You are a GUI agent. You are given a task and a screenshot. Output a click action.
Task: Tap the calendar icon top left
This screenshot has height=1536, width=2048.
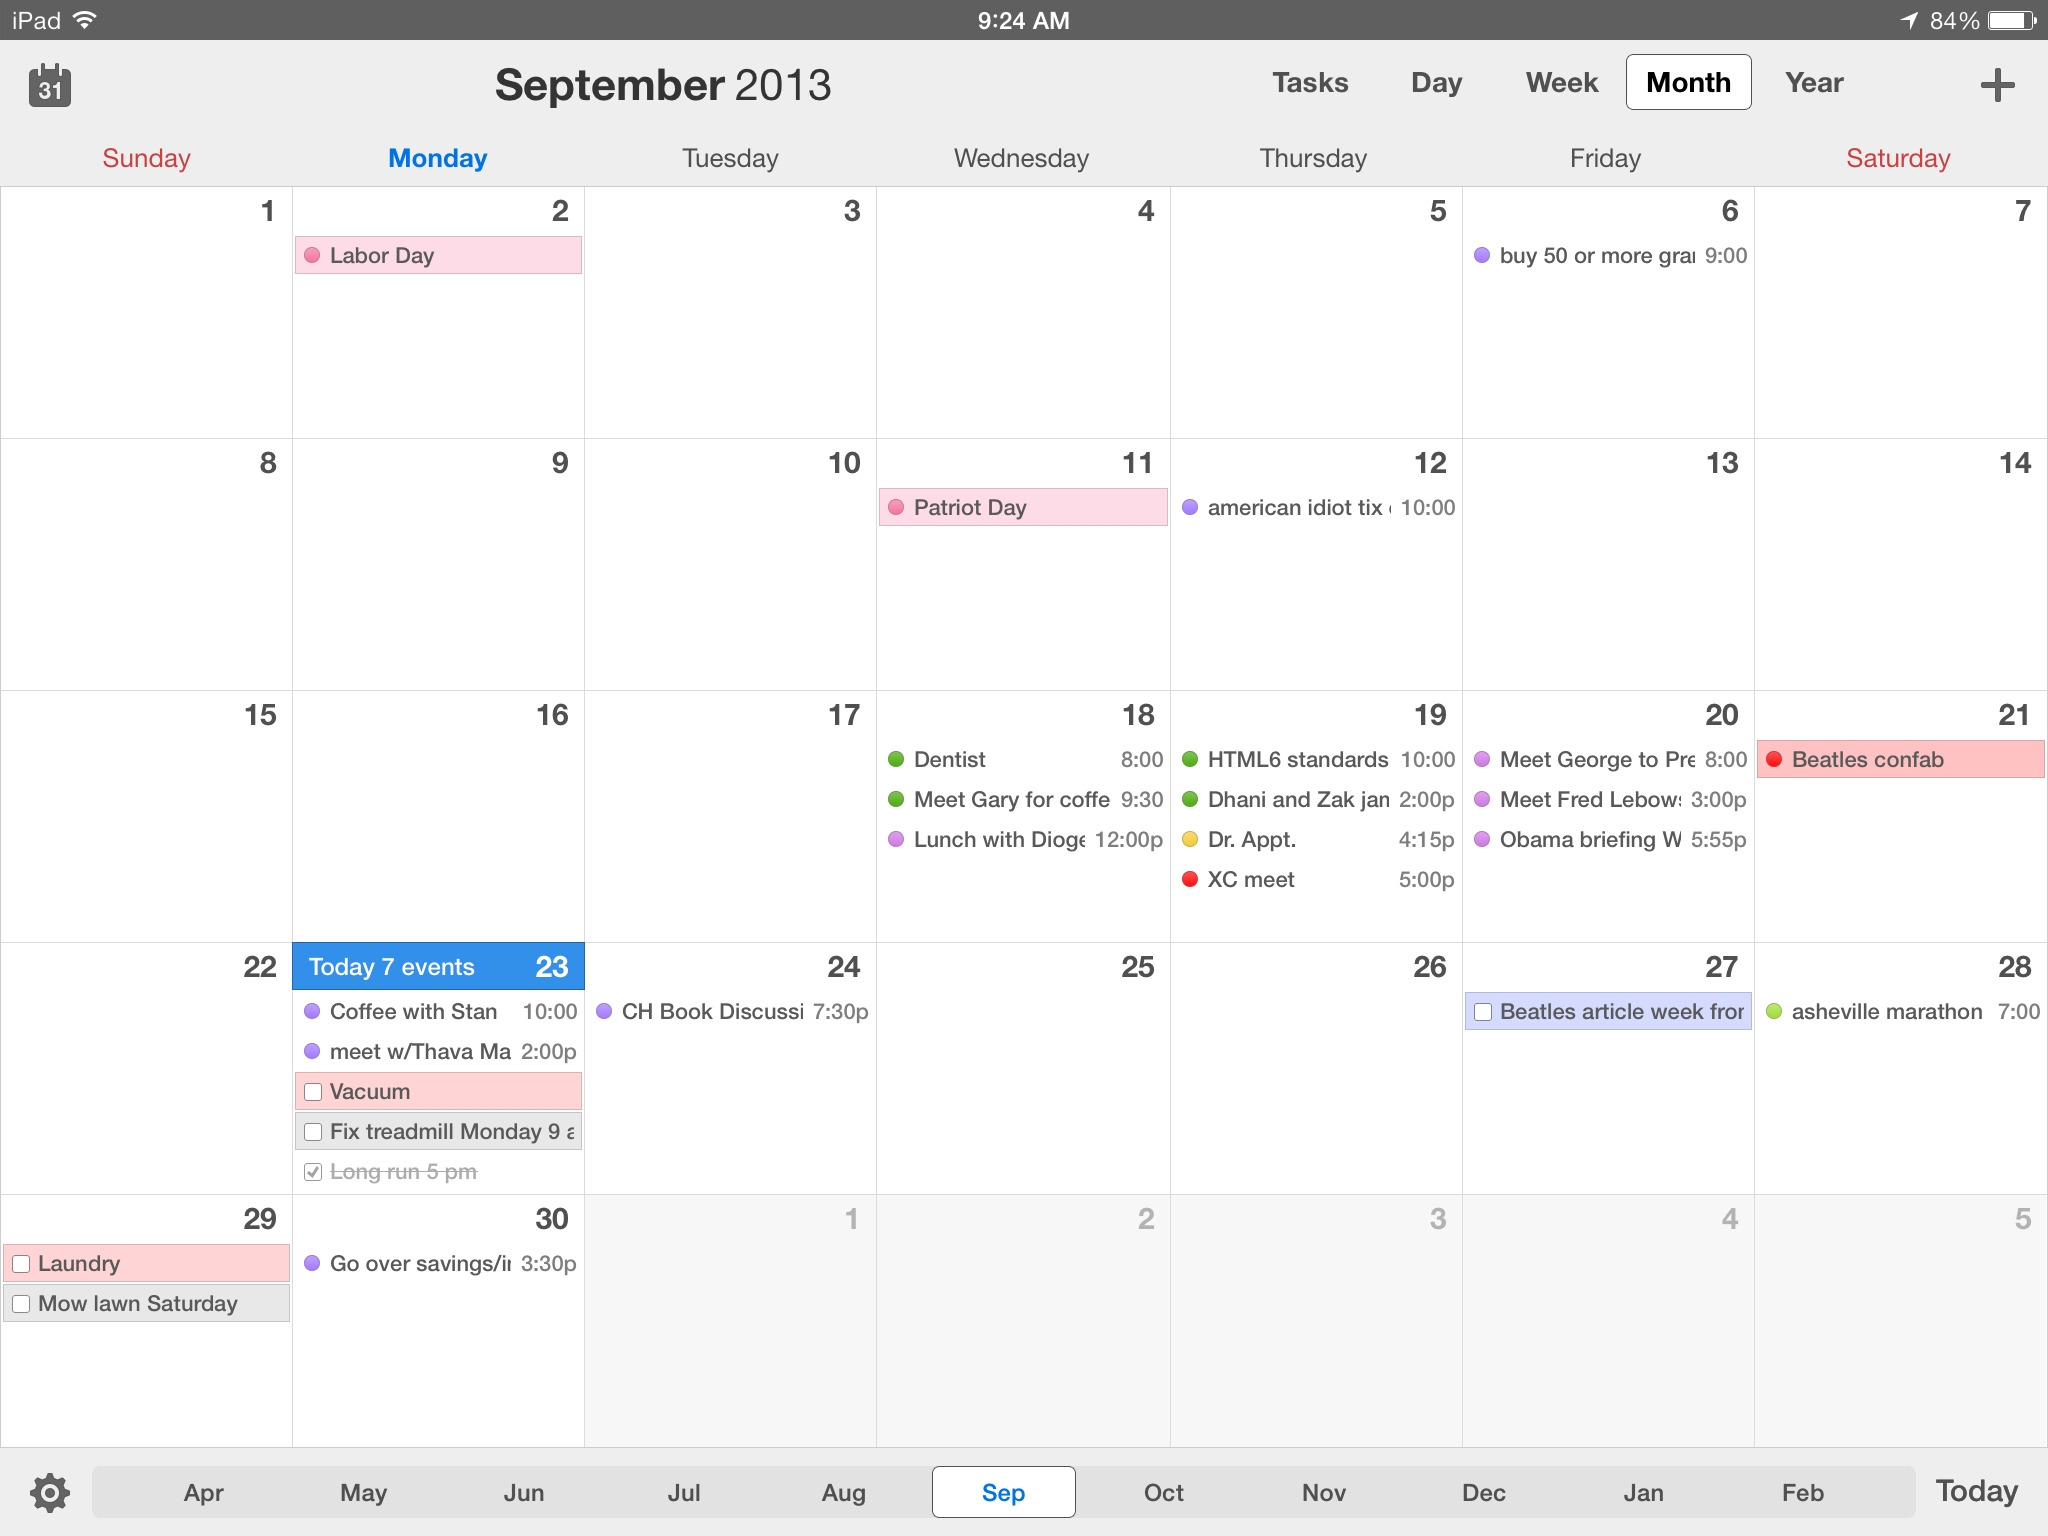coord(48,81)
